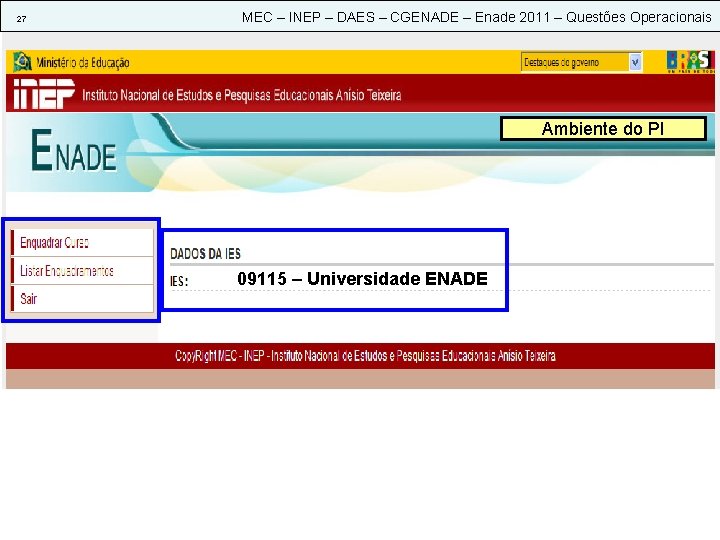Click the Brasil government logo icon

tap(690, 62)
